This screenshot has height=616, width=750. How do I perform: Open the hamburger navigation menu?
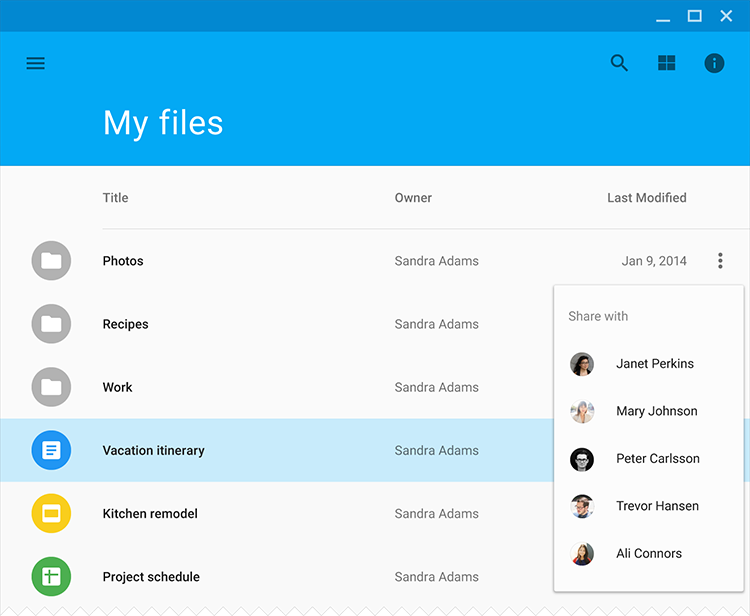pyautogui.click(x=35, y=63)
